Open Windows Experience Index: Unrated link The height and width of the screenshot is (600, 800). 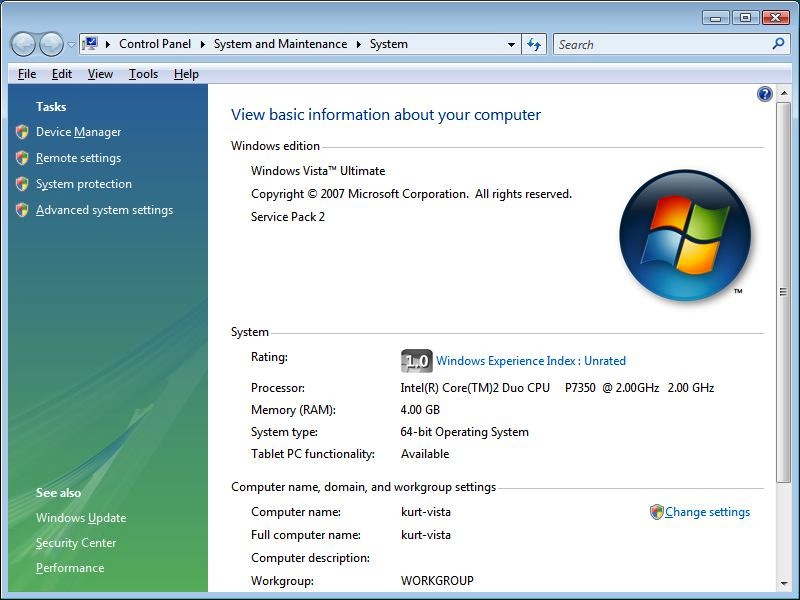[x=531, y=361]
